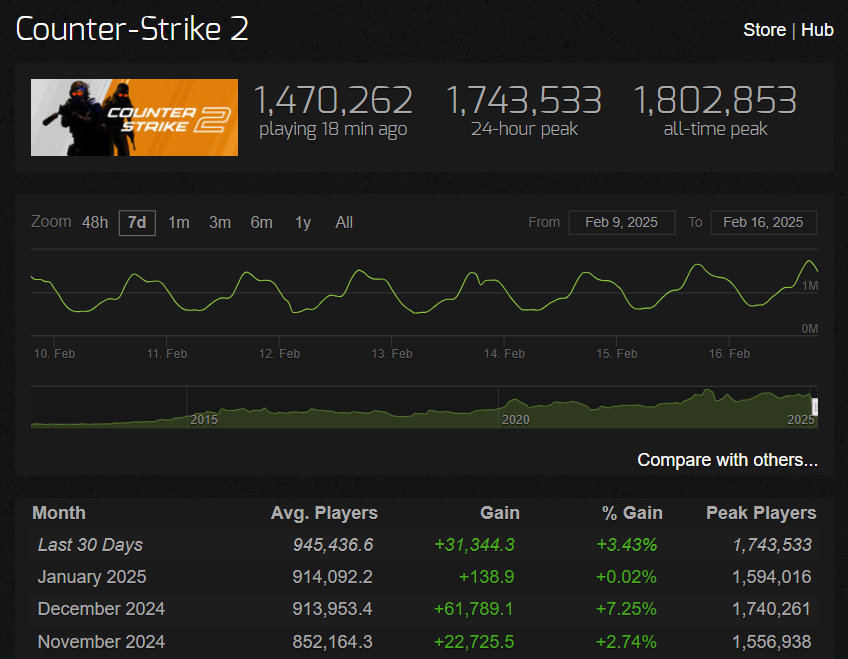Click the 2015 mark in the overview timeline

coord(204,420)
